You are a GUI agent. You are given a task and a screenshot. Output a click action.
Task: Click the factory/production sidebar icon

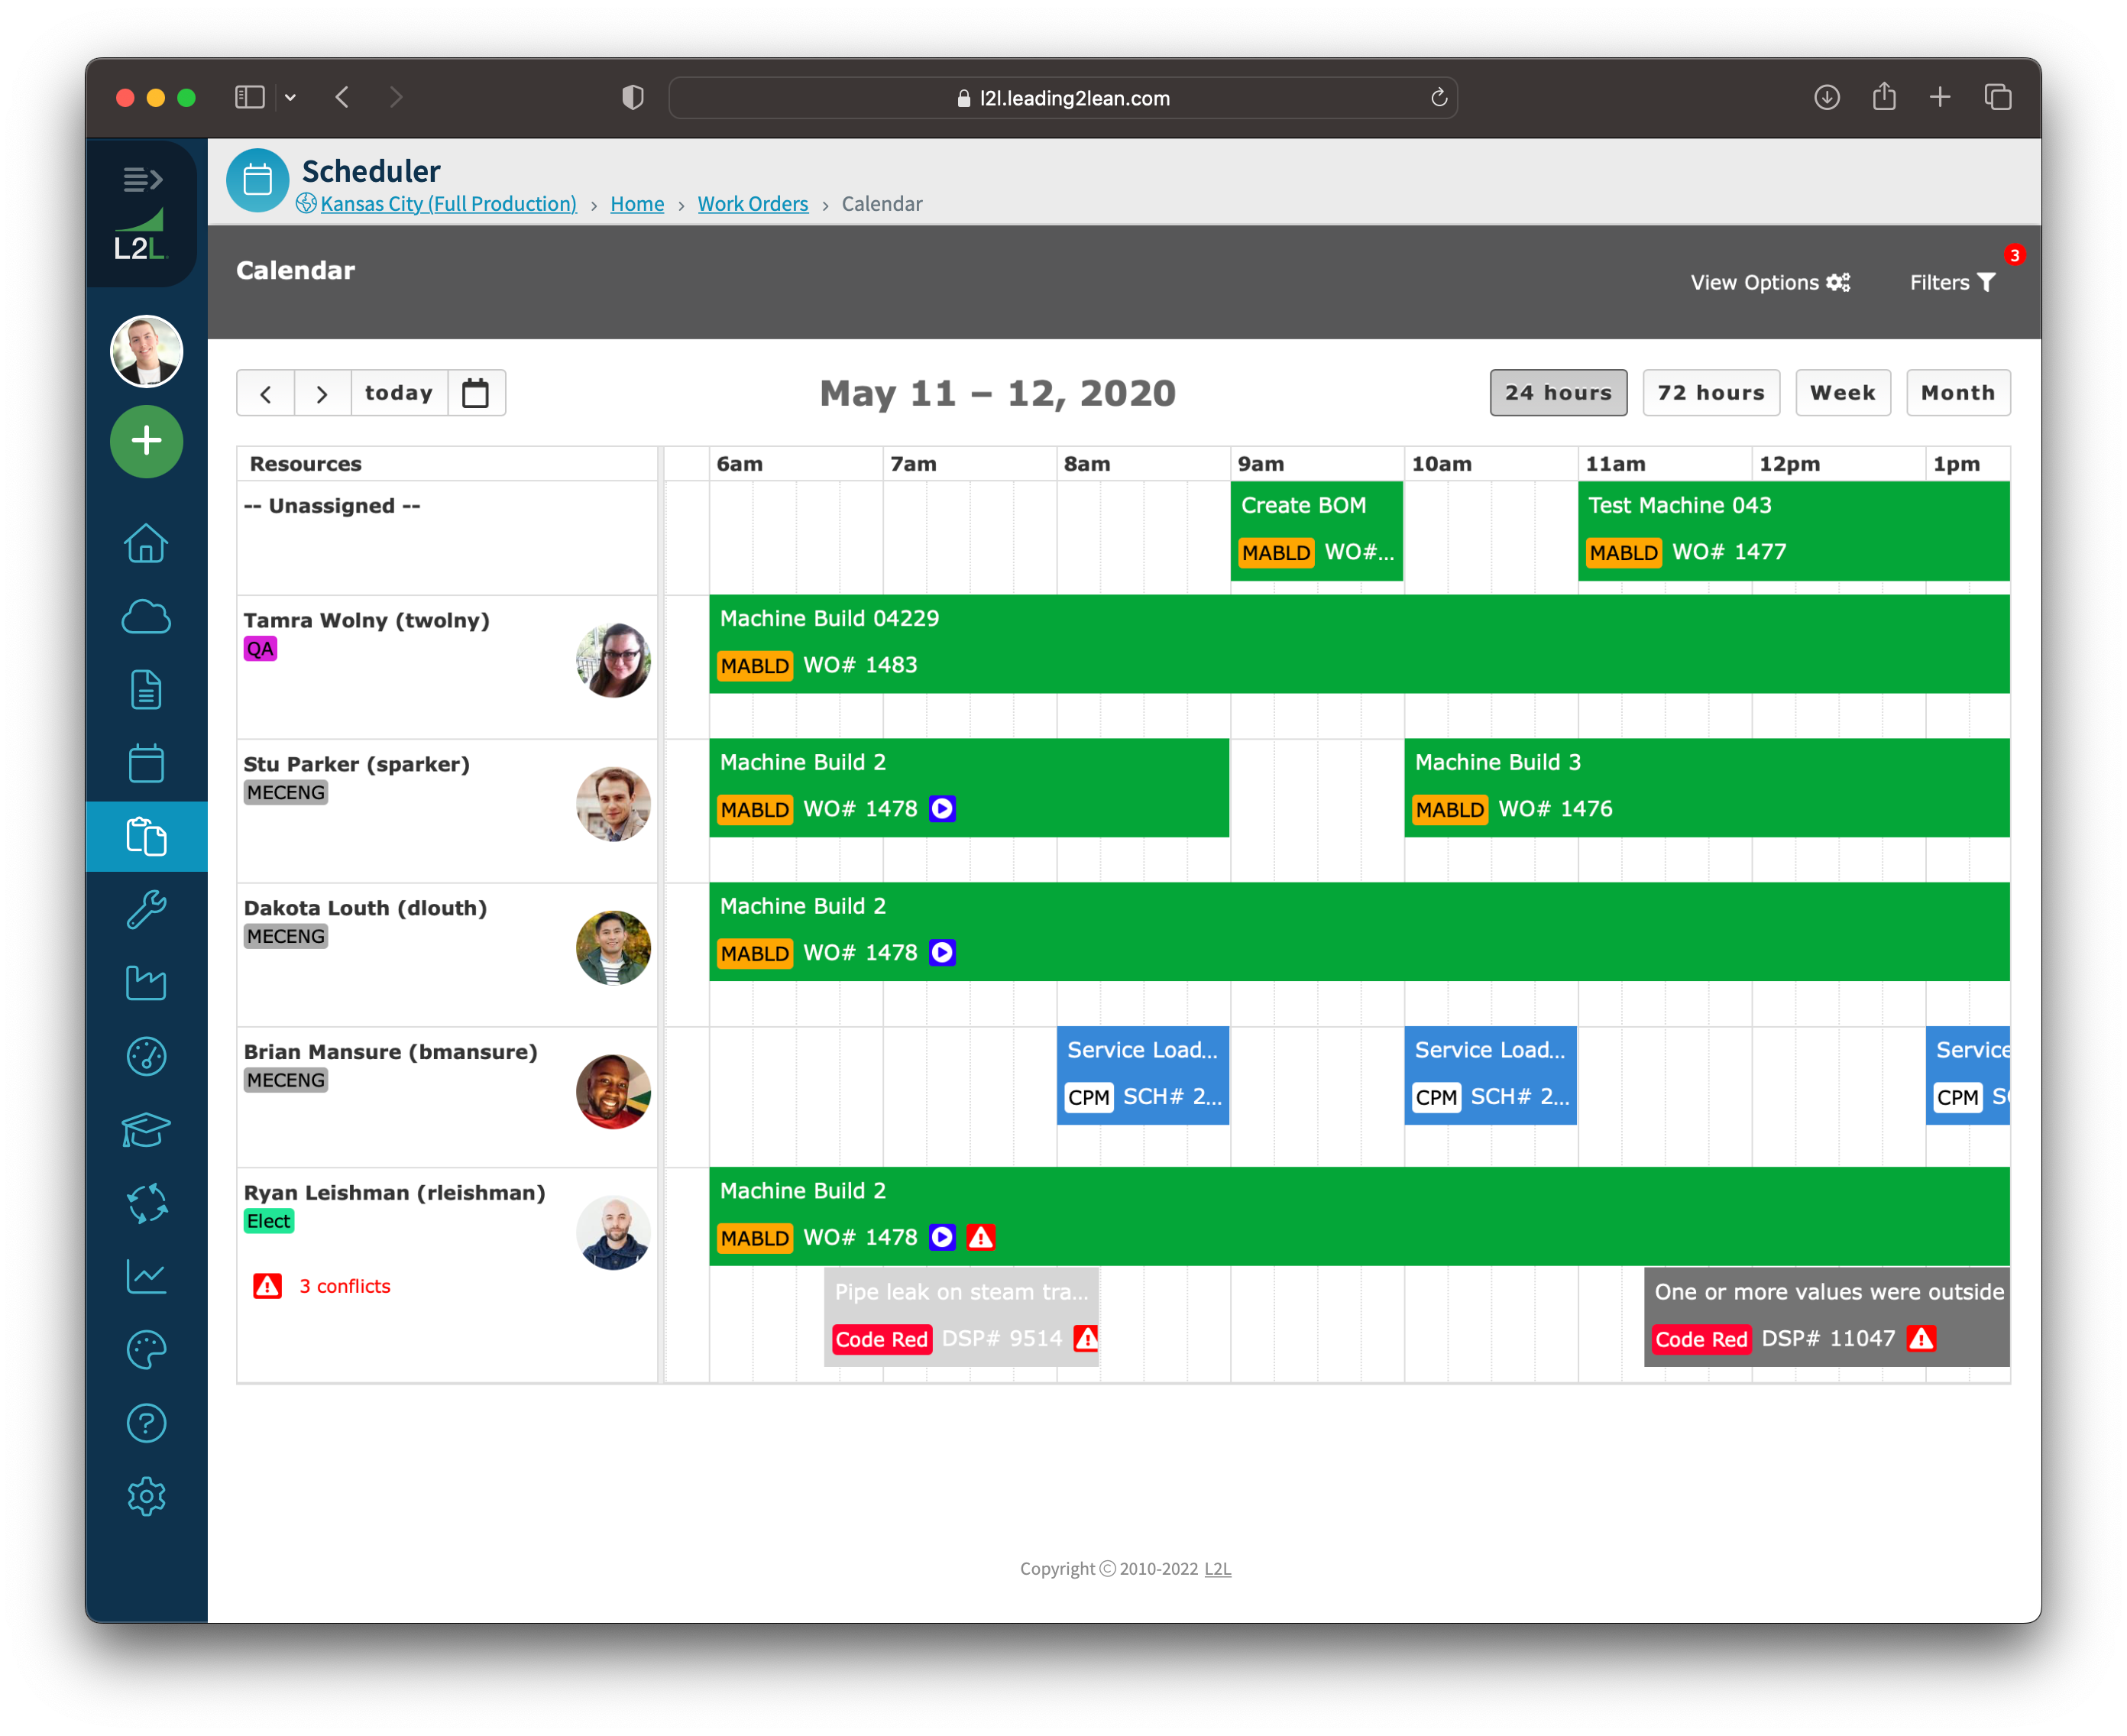click(x=146, y=982)
